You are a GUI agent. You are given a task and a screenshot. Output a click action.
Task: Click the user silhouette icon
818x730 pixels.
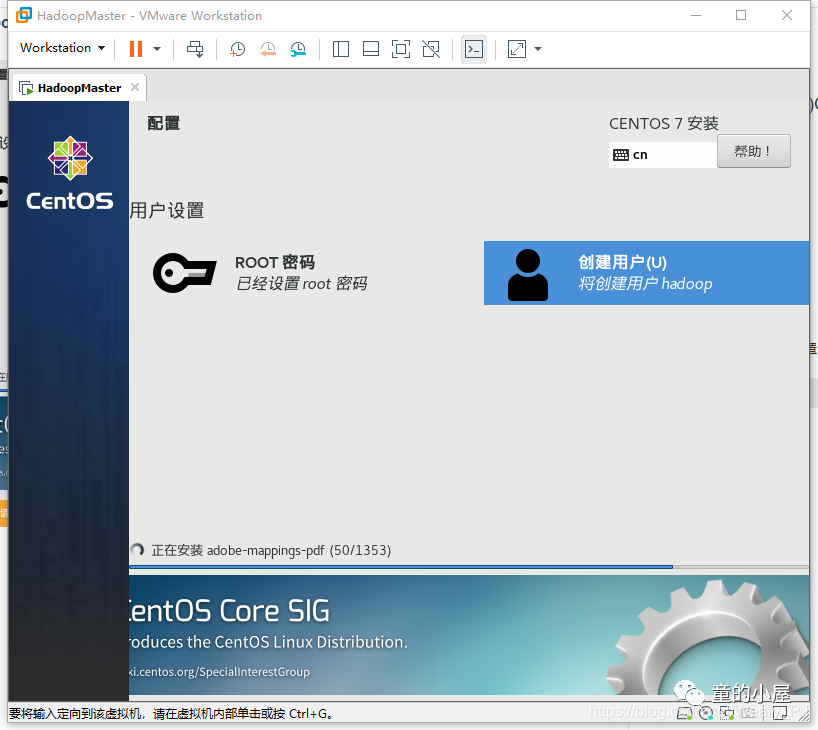[527, 275]
